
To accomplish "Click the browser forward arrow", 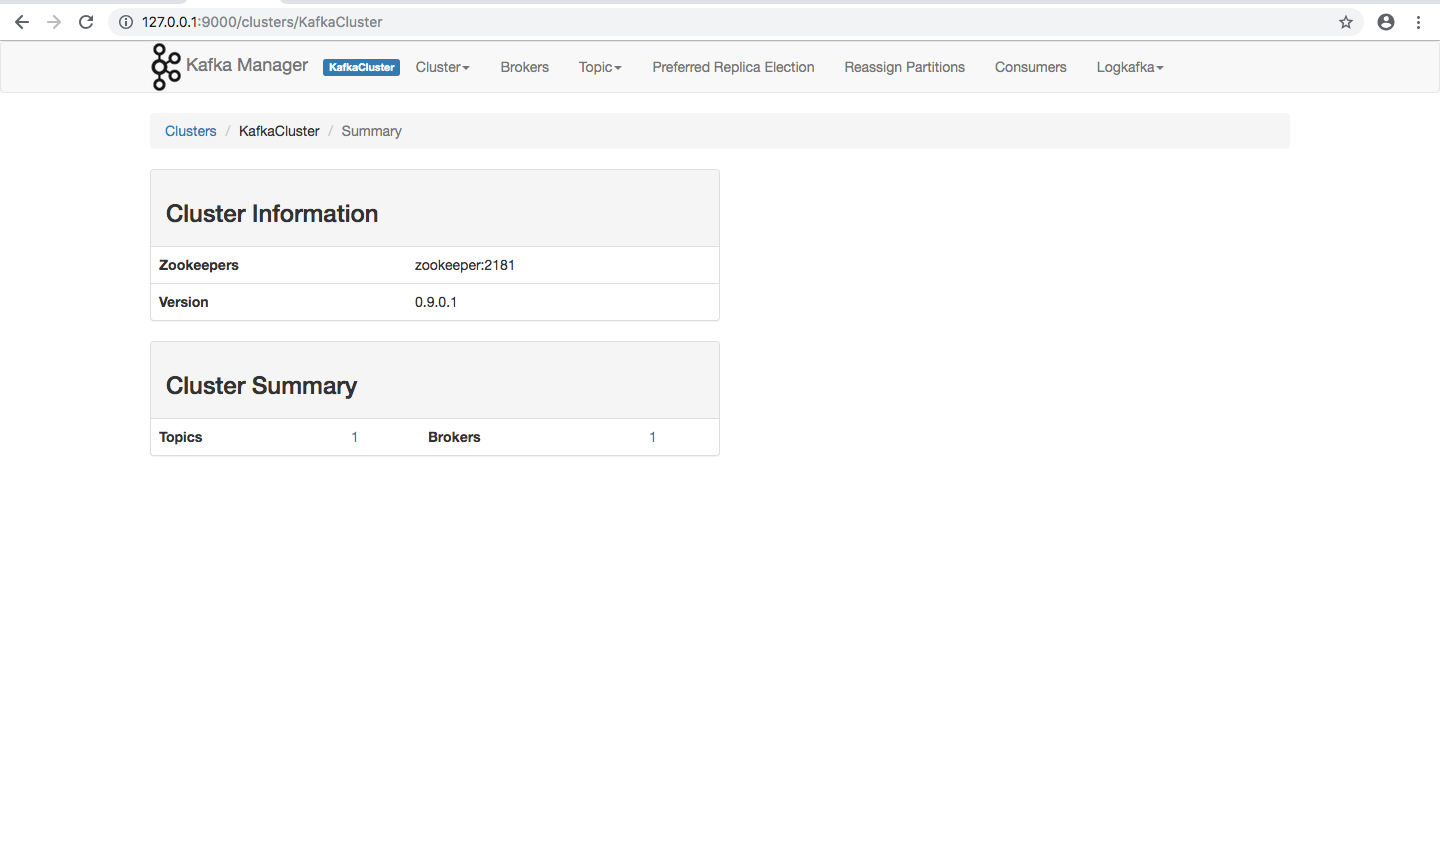I will [x=54, y=22].
